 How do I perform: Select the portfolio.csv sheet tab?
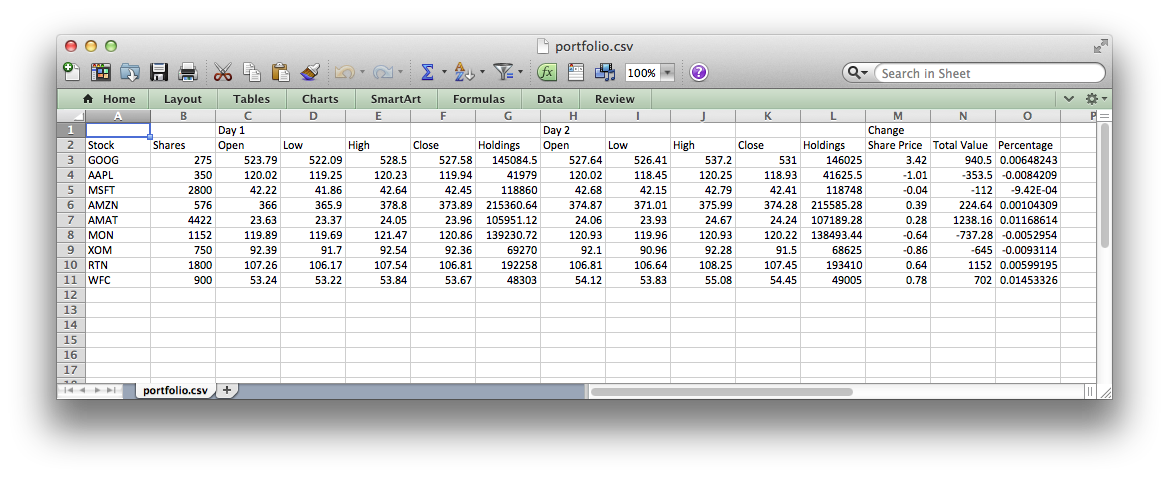click(x=175, y=390)
